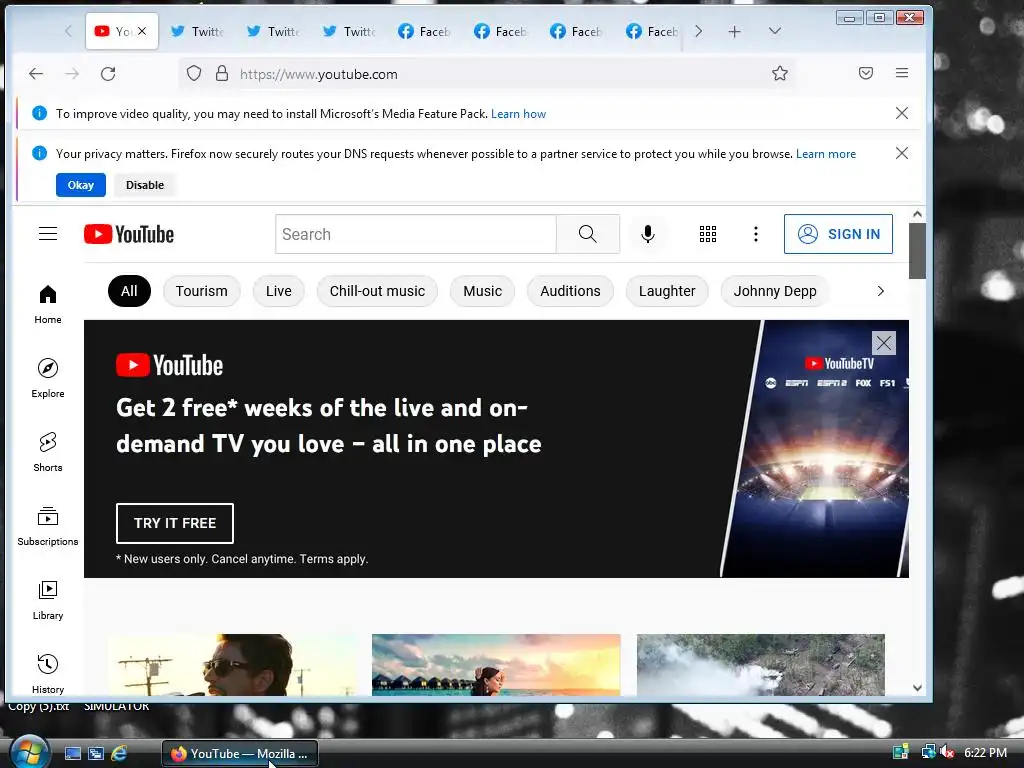Click the TRY IT FREE button
This screenshot has width=1024, height=768.
pos(174,523)
